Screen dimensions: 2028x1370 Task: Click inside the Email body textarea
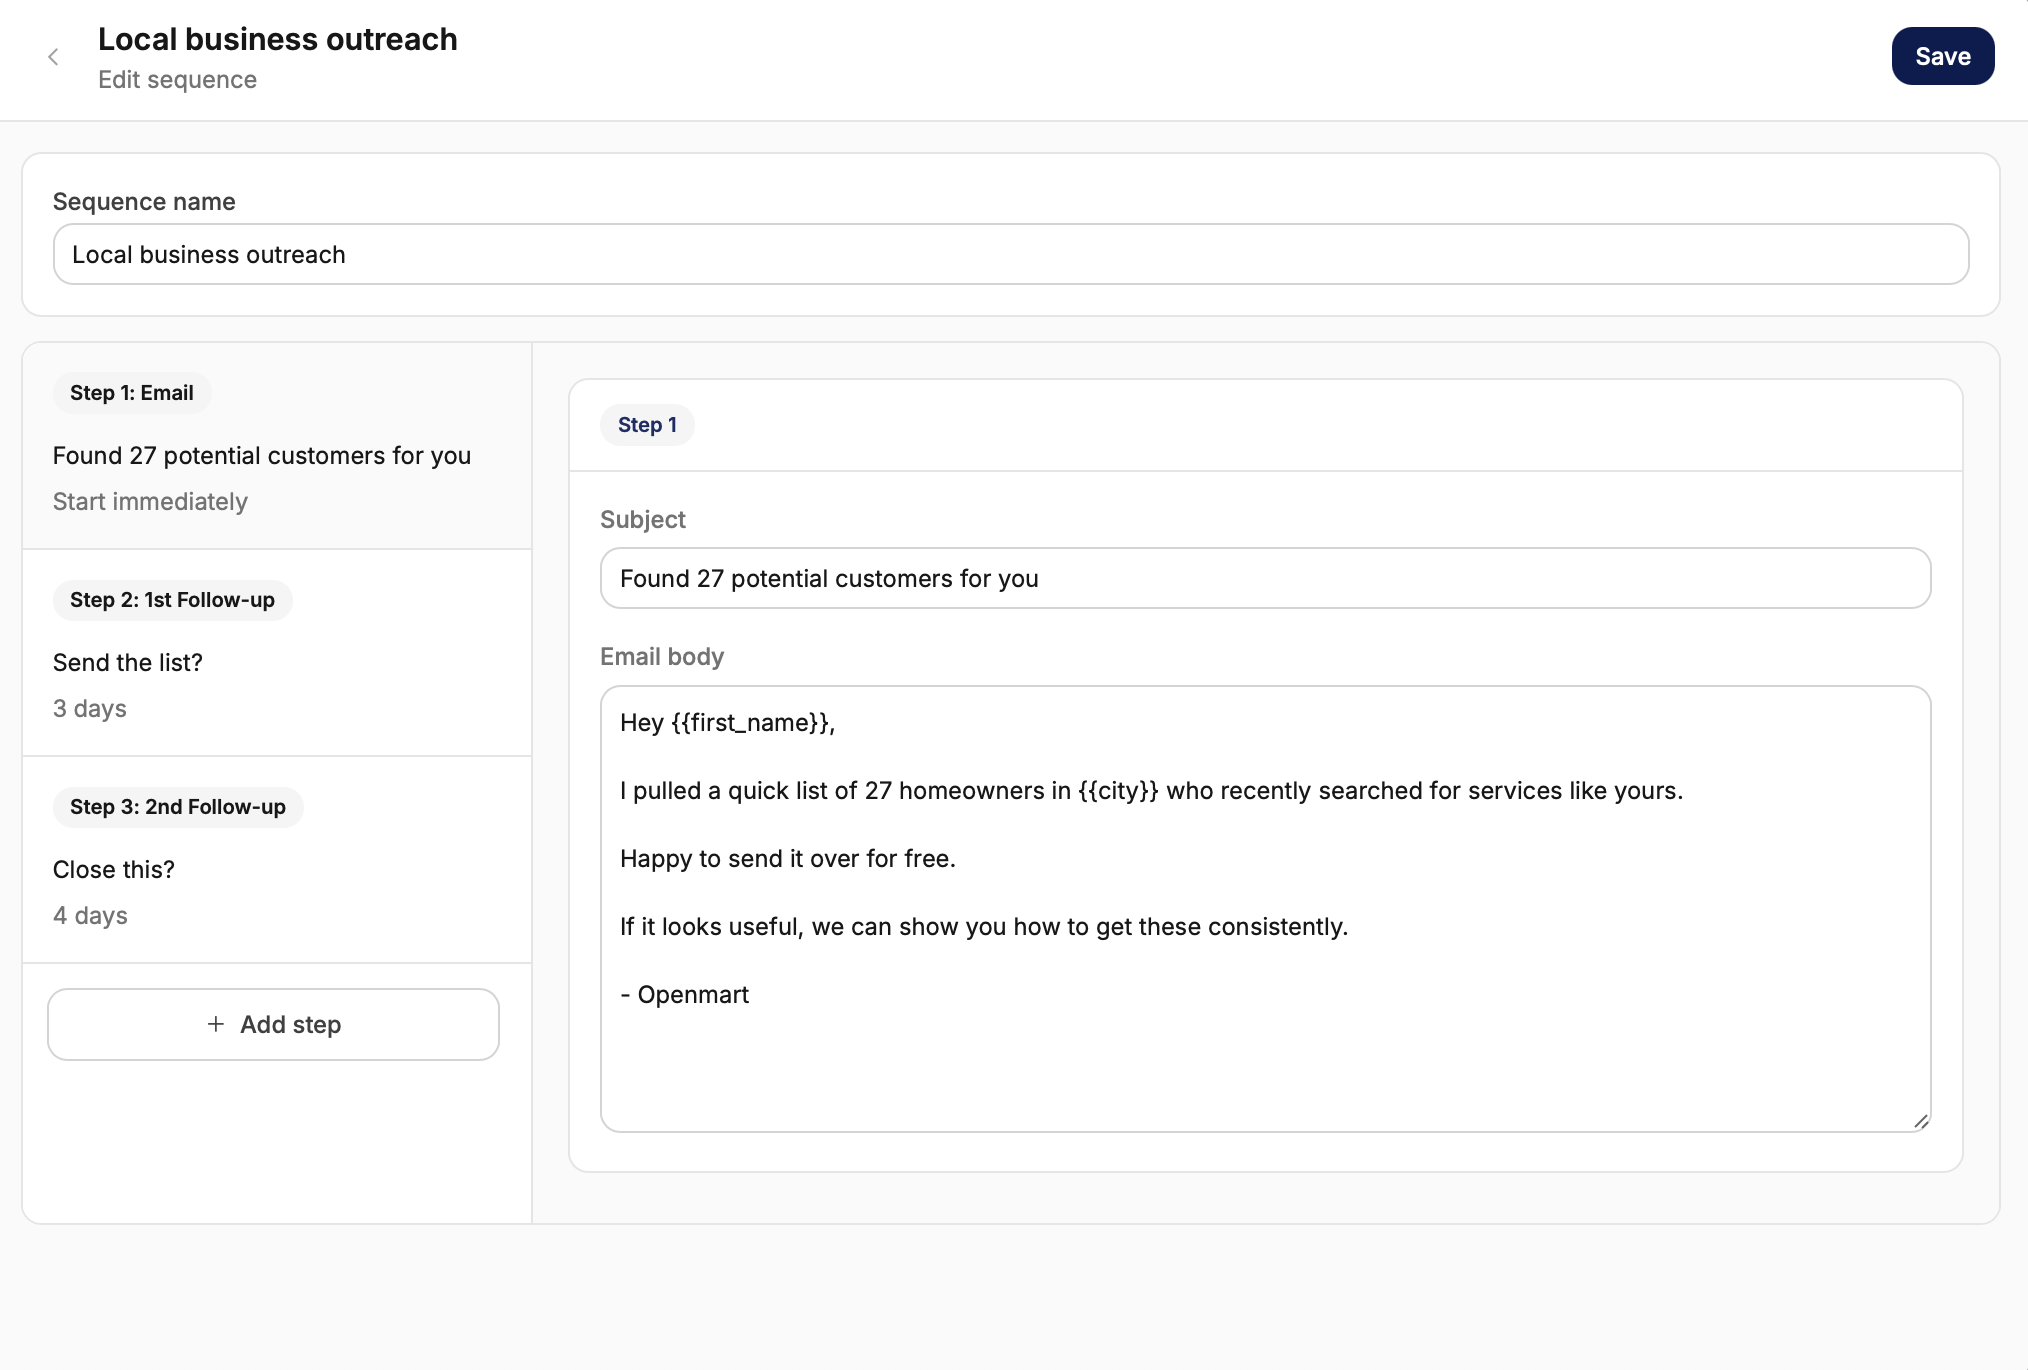point(1264,1060)
